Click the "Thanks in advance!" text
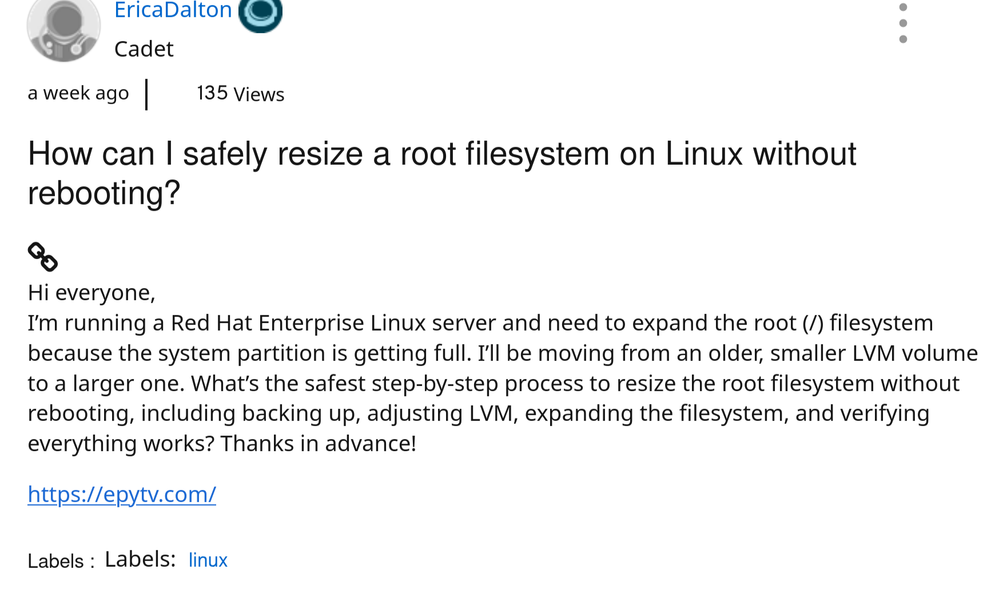 318,443
